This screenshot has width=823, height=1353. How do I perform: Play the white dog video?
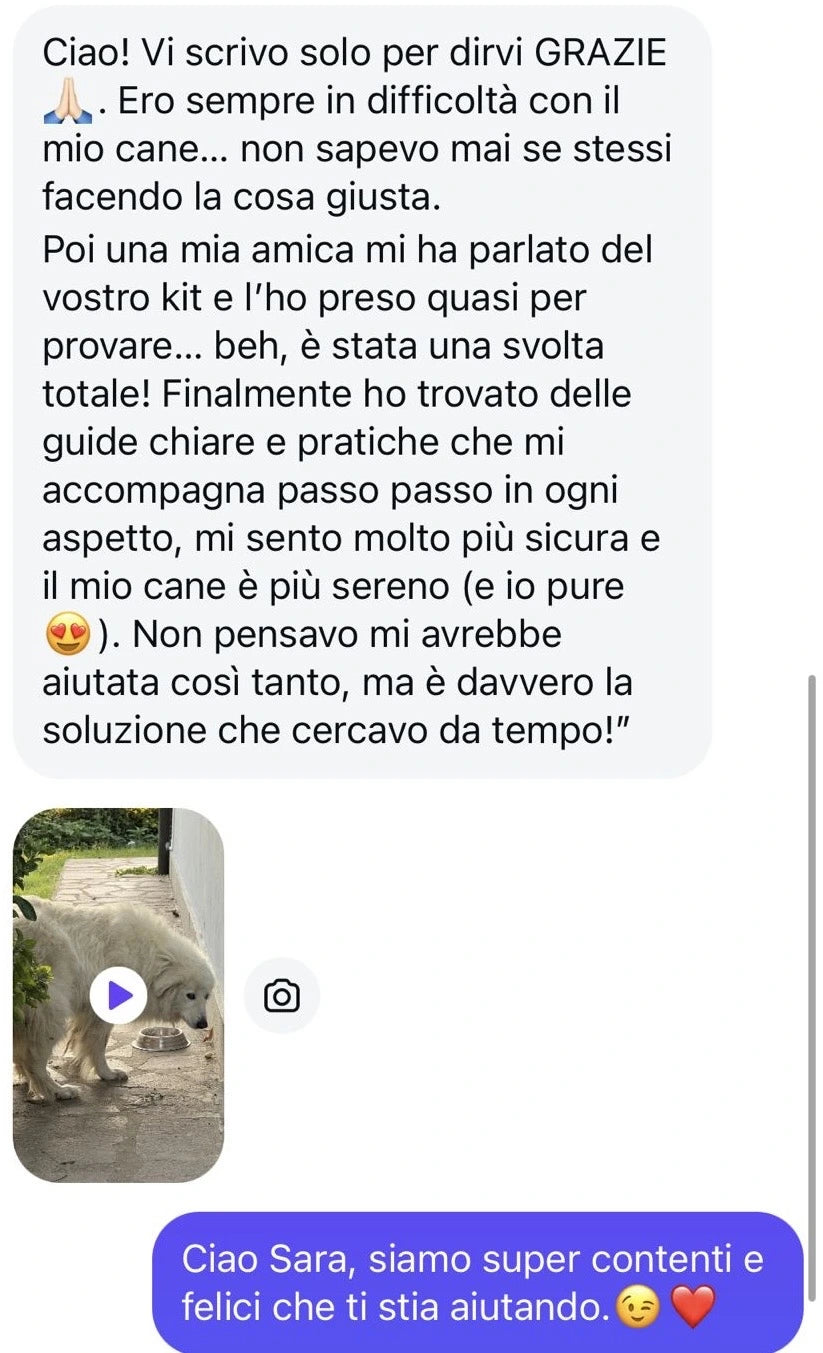118,995
